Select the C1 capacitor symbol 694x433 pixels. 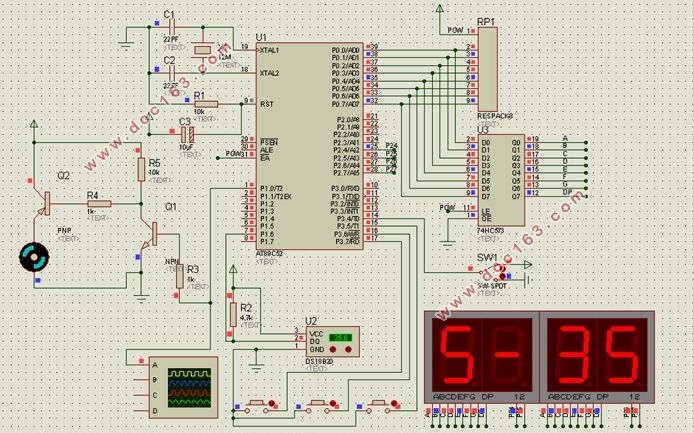[x=172, y=27]
